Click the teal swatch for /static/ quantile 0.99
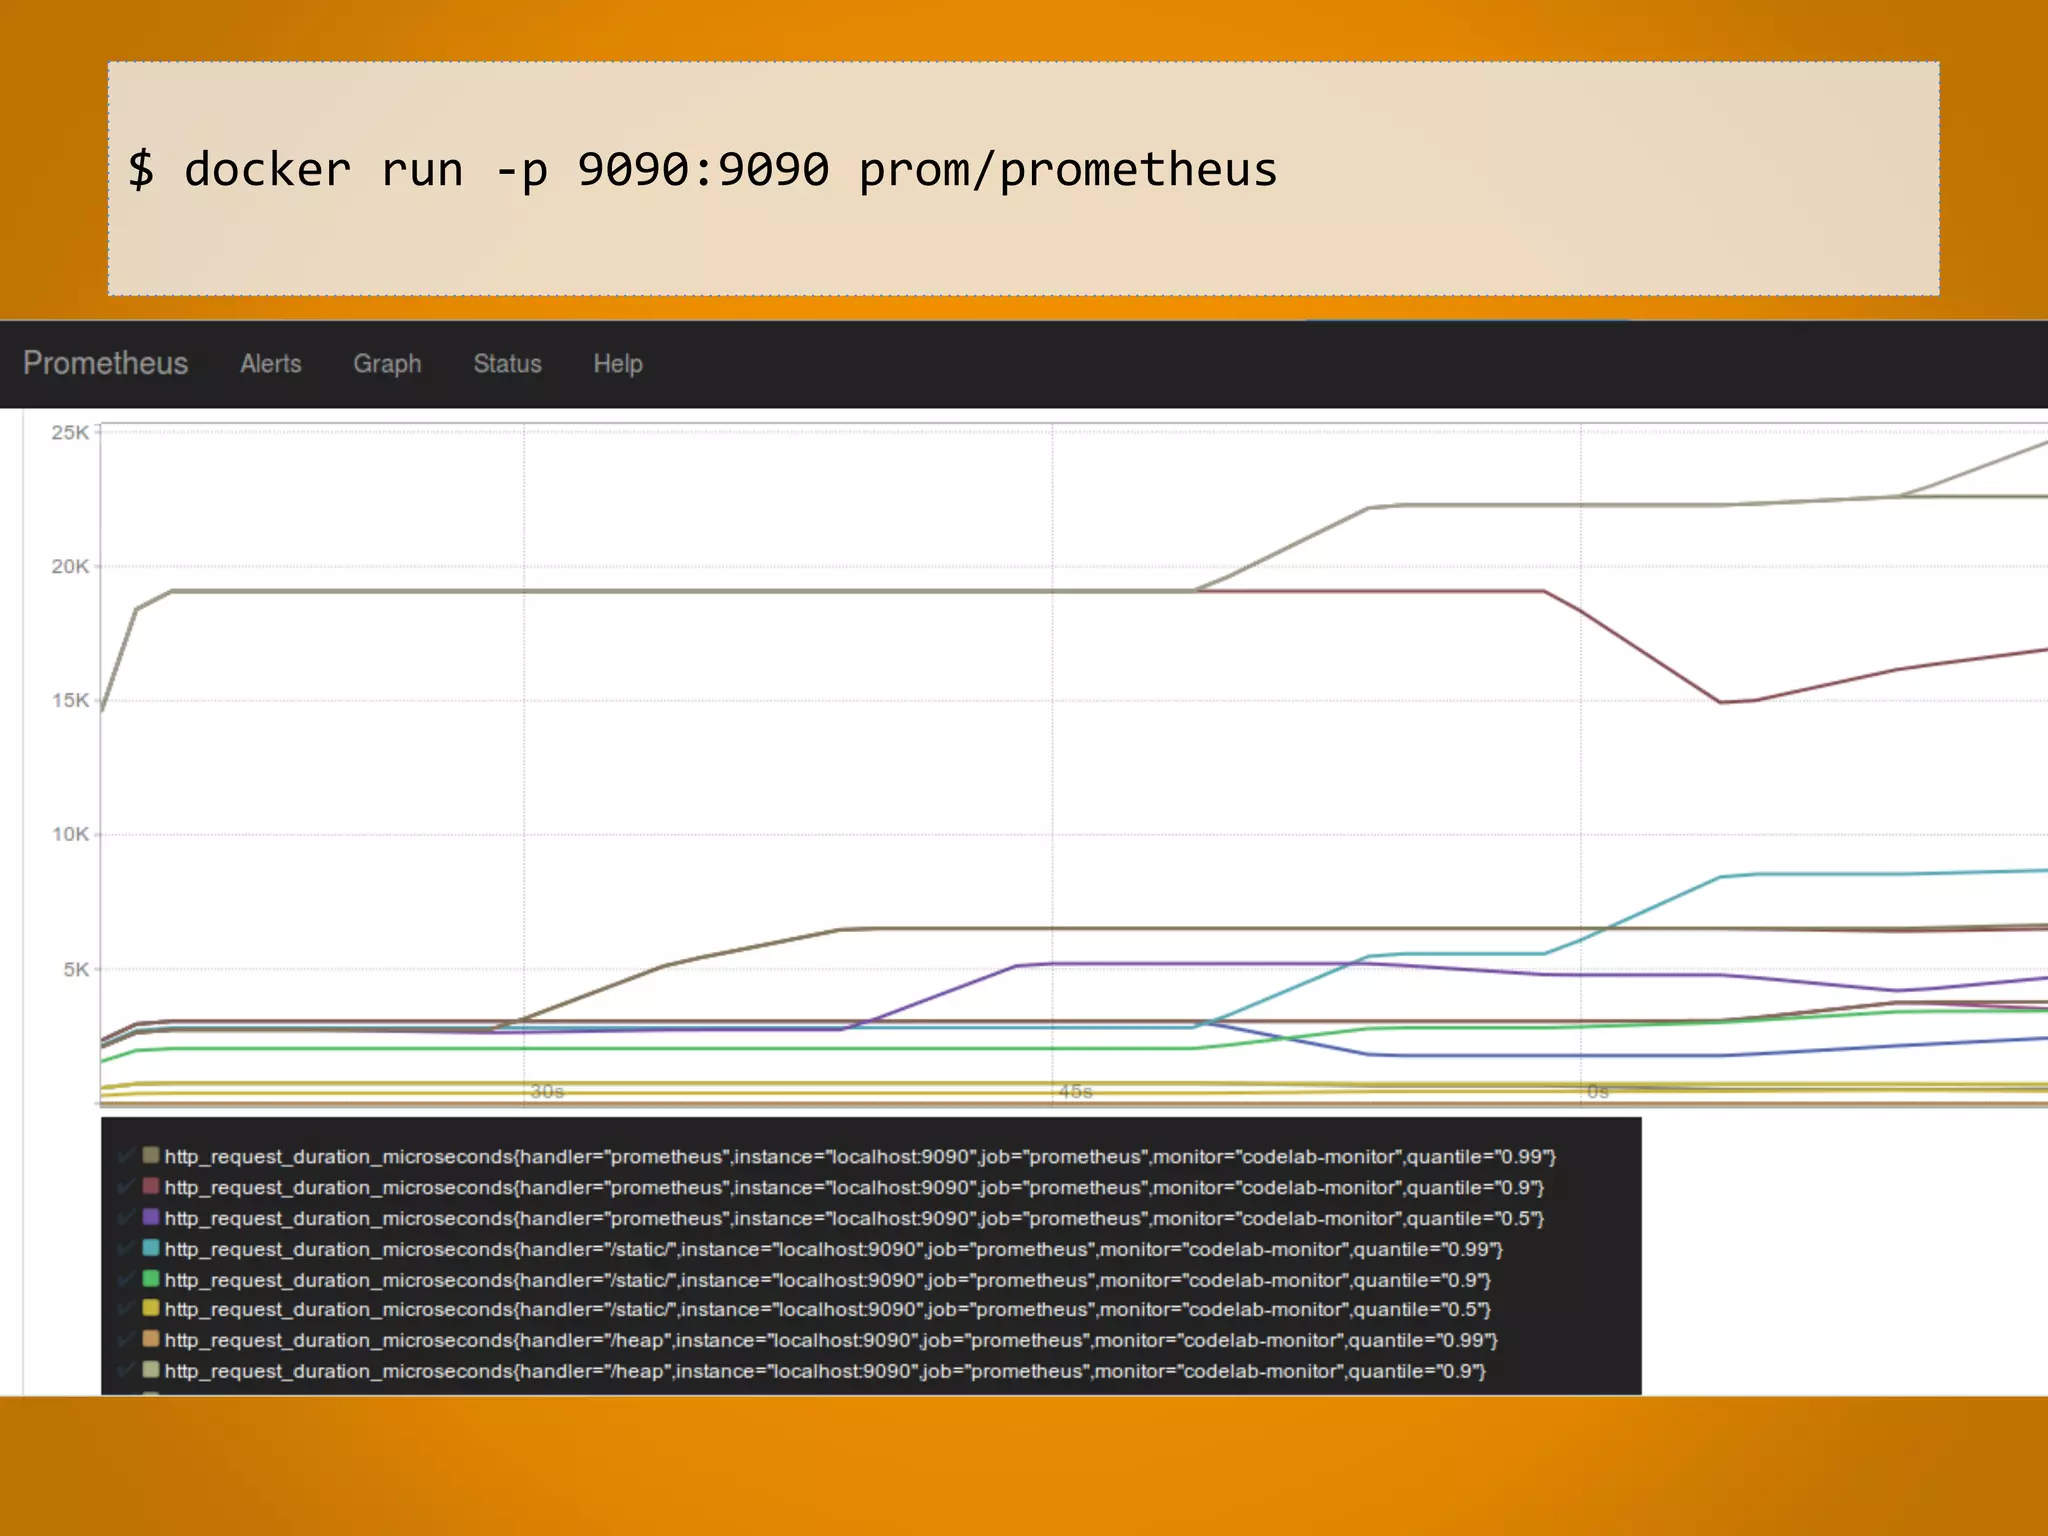 tap(151, 1248)
